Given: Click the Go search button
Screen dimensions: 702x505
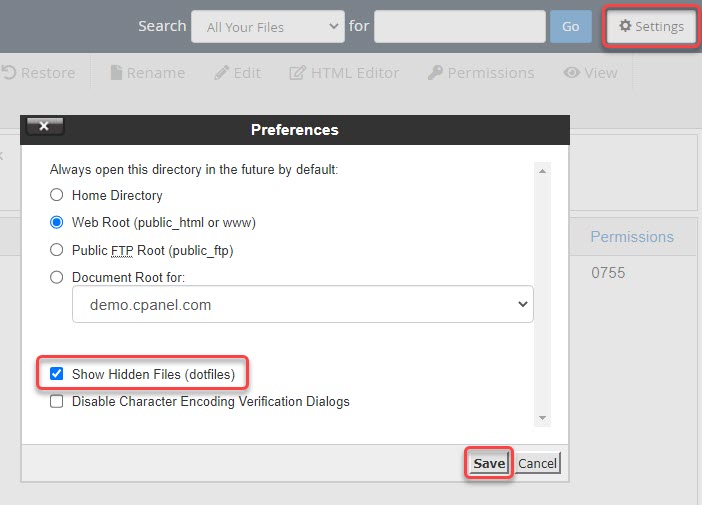Looking at the screenshot, I should [x=570, y=27].
